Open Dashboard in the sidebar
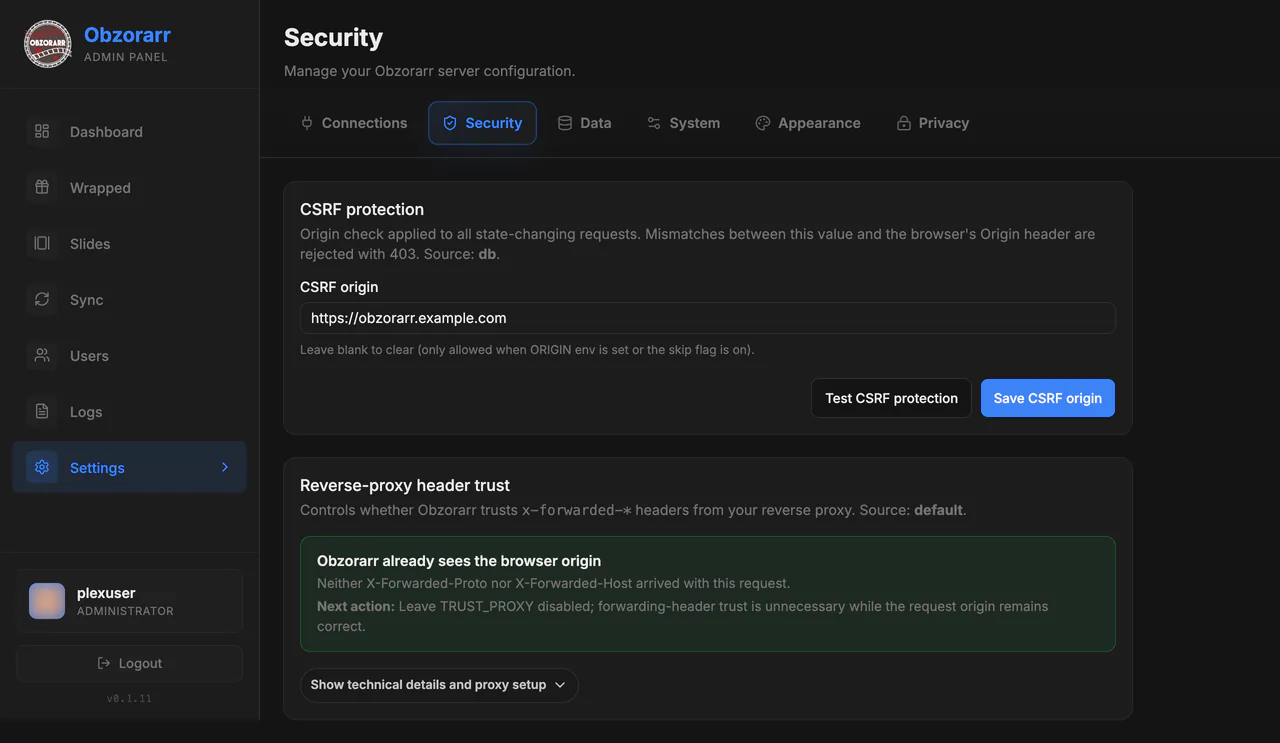Screen dimensions: 1280x743 (x=129, y=131)
